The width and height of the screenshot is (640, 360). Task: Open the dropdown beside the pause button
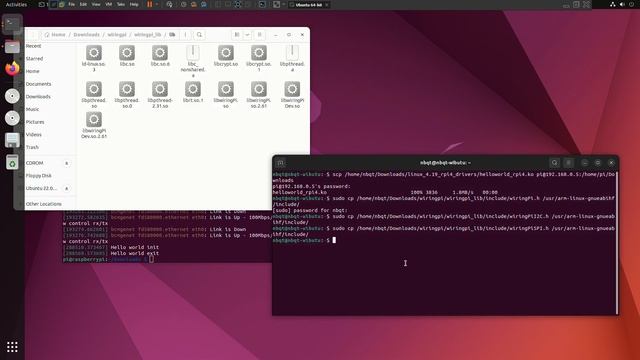point(157,4)
